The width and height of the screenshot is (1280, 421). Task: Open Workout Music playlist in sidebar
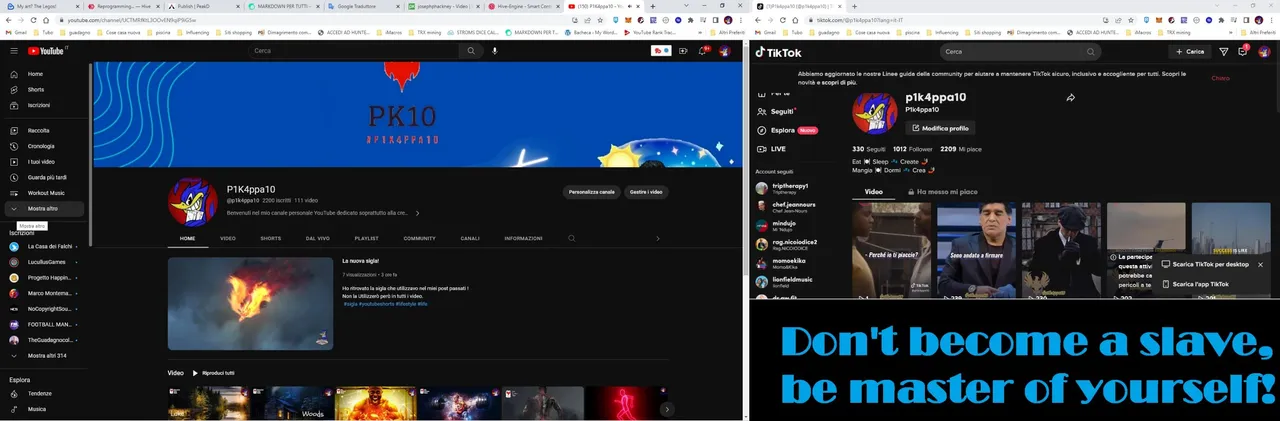click(x=45, y=193)
